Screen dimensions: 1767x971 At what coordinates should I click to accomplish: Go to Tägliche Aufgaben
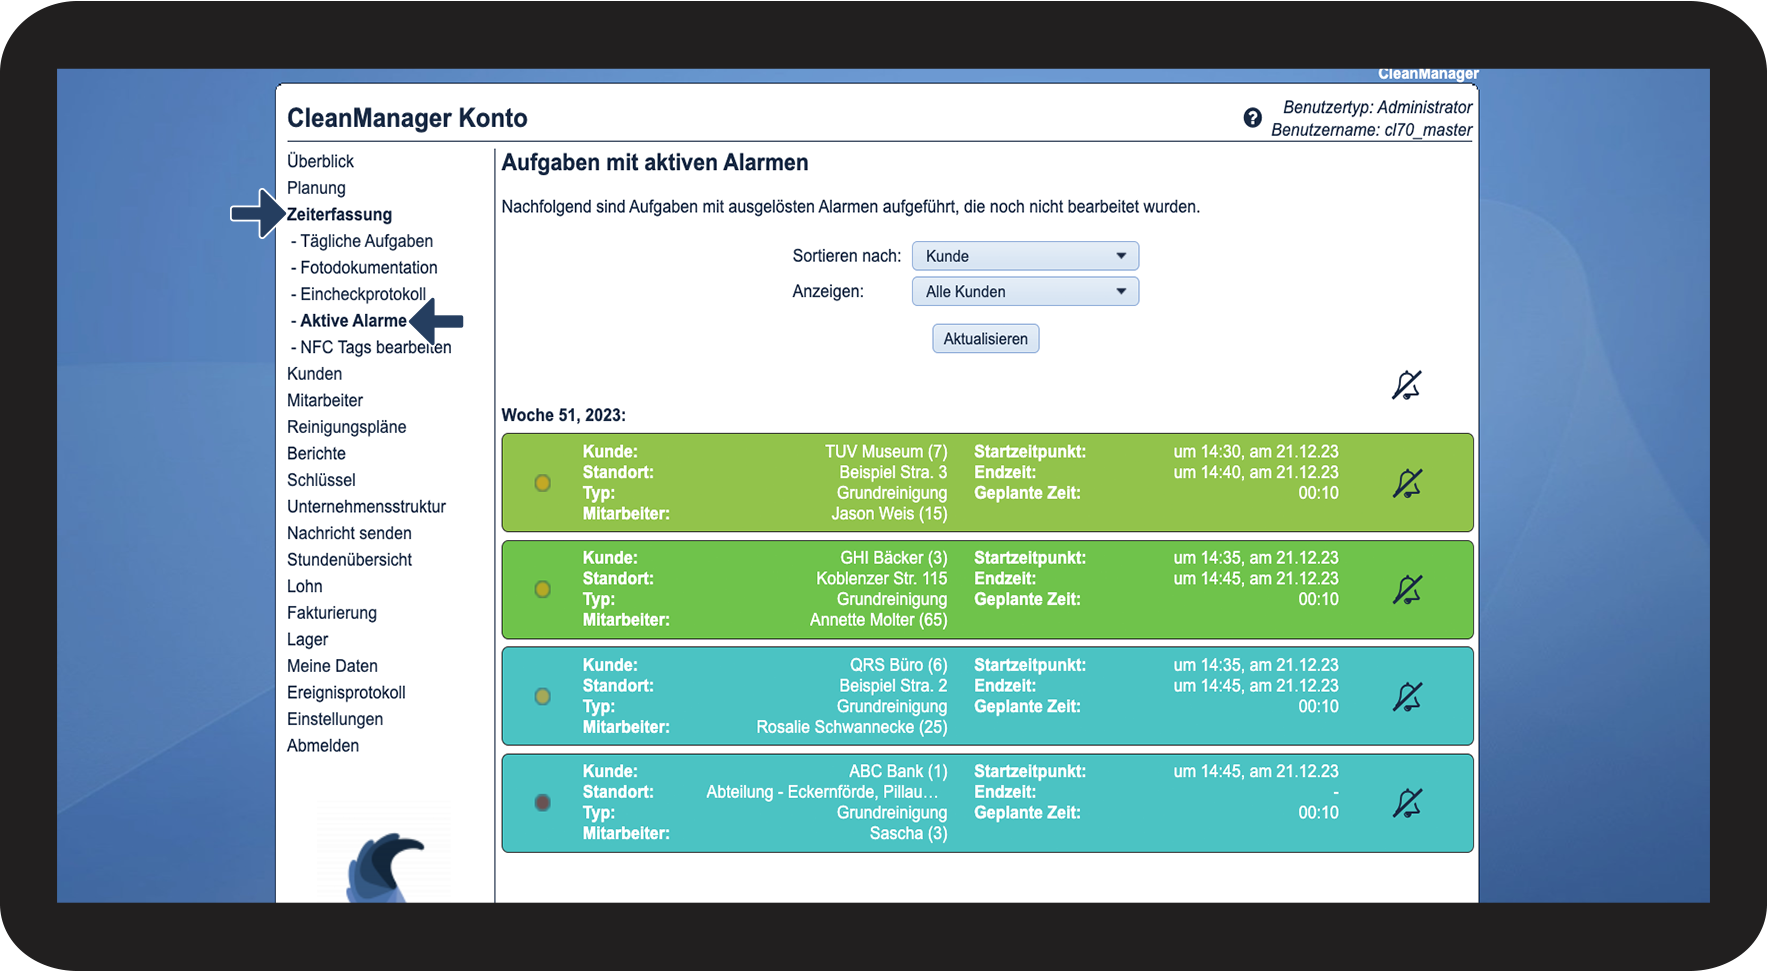(366, 241)
